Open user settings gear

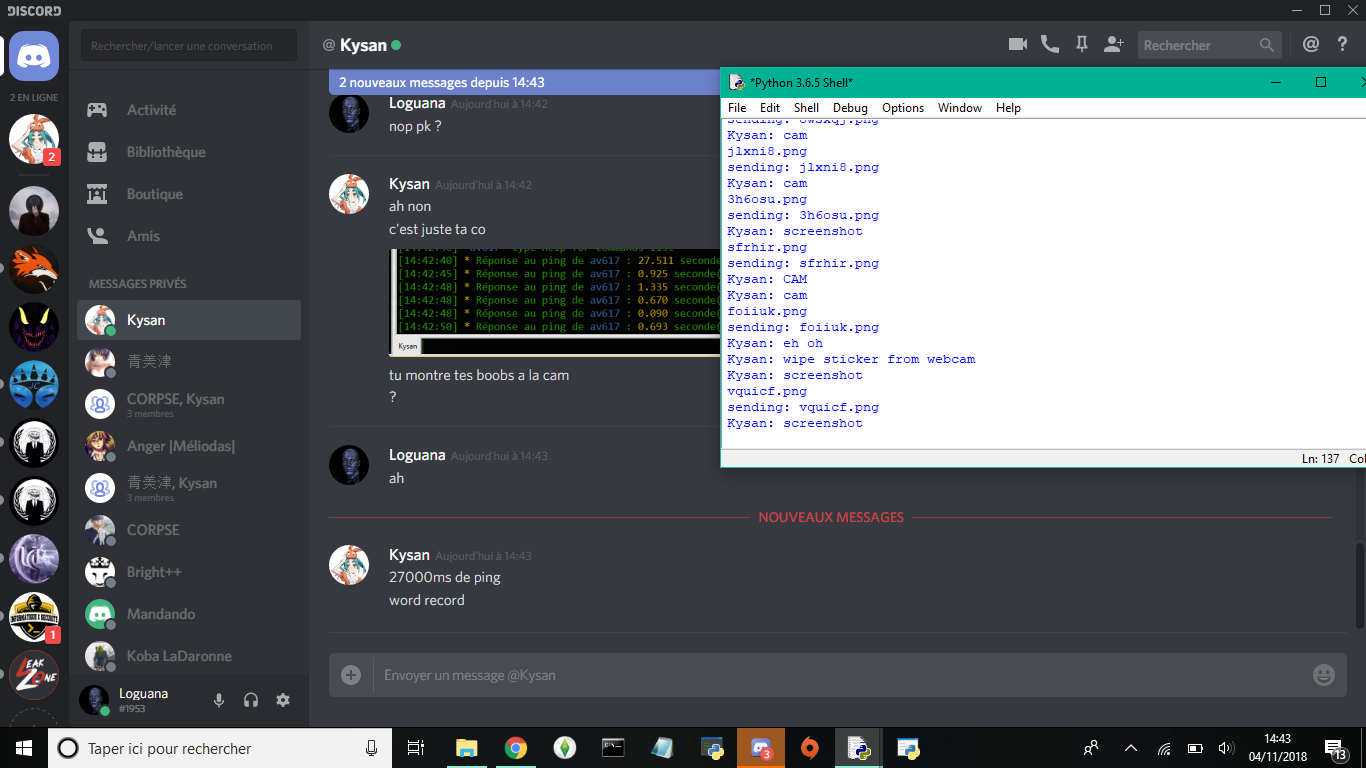click(283, 700)
